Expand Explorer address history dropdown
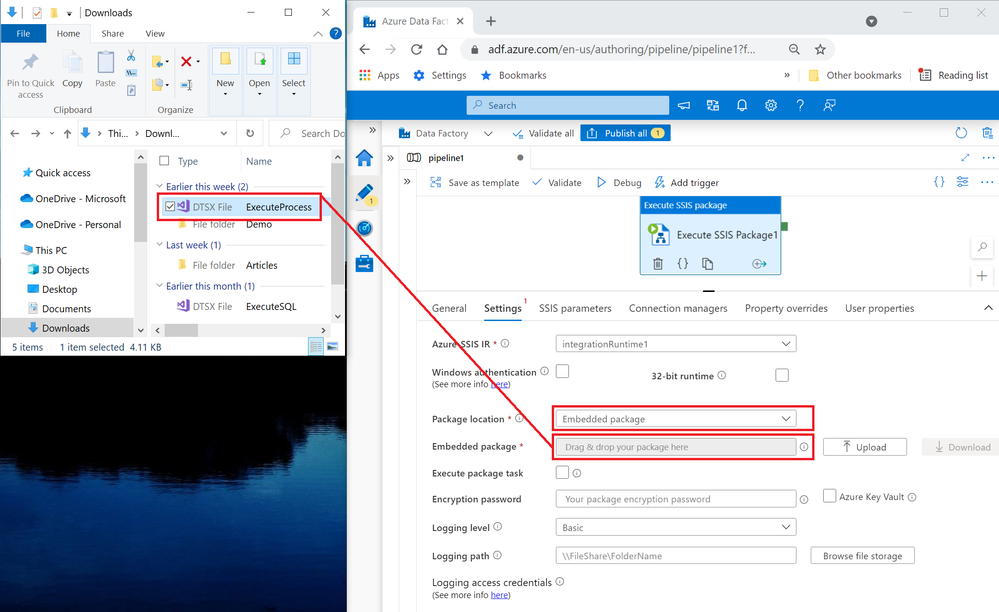This screenshot has width=999, height=612. pyautogui.click(x=224, y=133)
